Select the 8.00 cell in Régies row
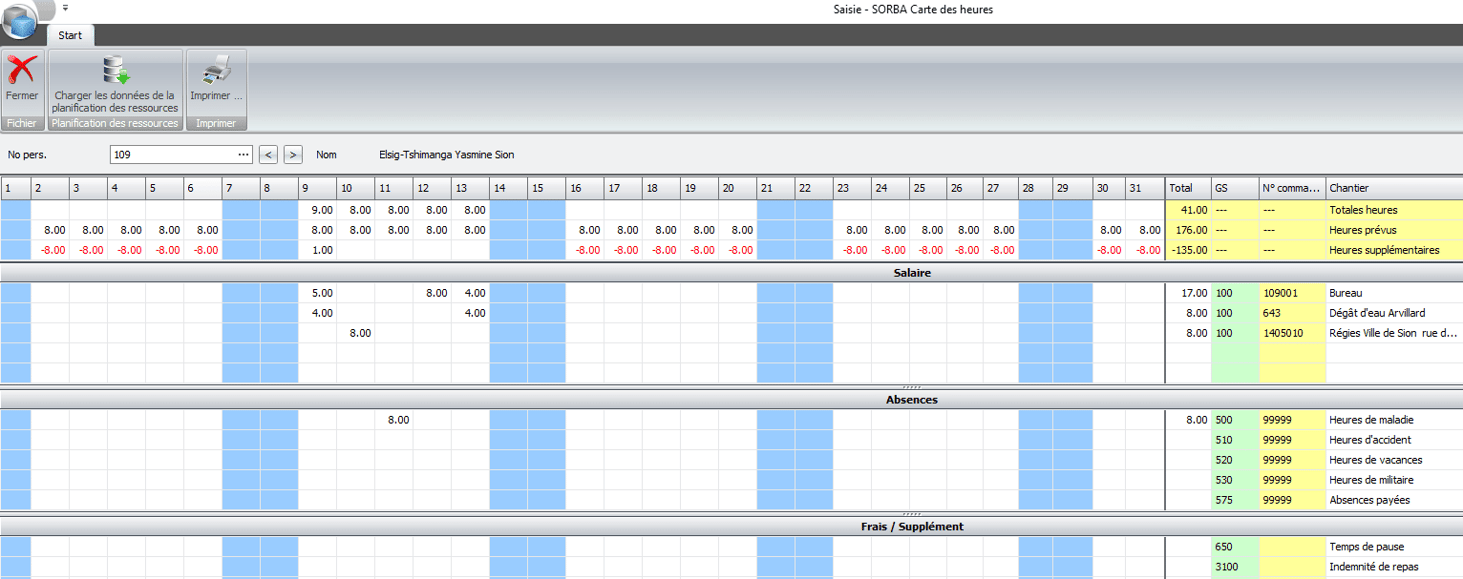The image size is (1463, 579). click(x=356, y=333)
